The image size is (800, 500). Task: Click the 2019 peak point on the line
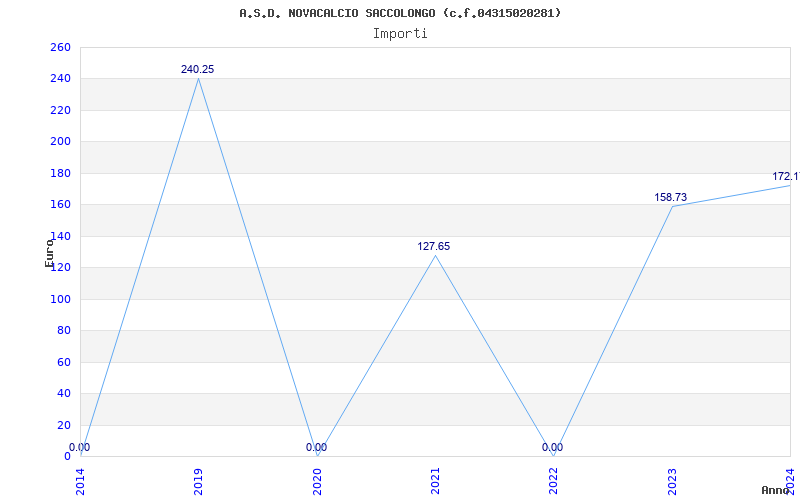198,78
